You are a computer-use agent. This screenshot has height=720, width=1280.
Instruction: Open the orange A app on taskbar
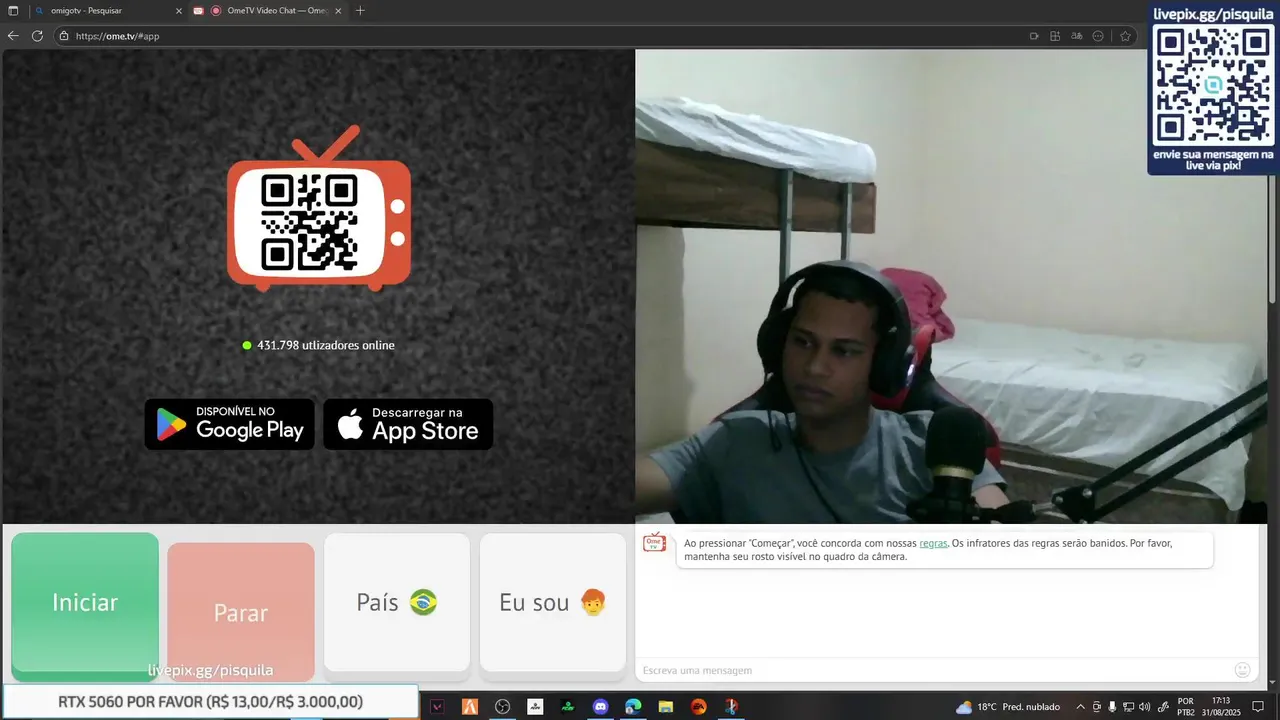pyautogui.click(x=470, y=706)
